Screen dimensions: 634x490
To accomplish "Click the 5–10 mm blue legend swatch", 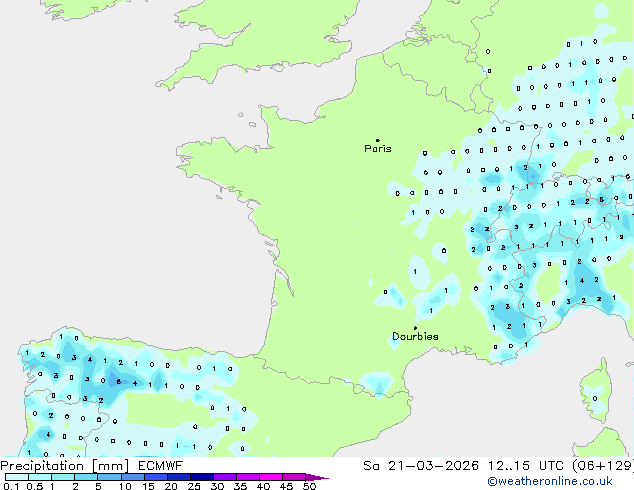I will coord(109,477).
